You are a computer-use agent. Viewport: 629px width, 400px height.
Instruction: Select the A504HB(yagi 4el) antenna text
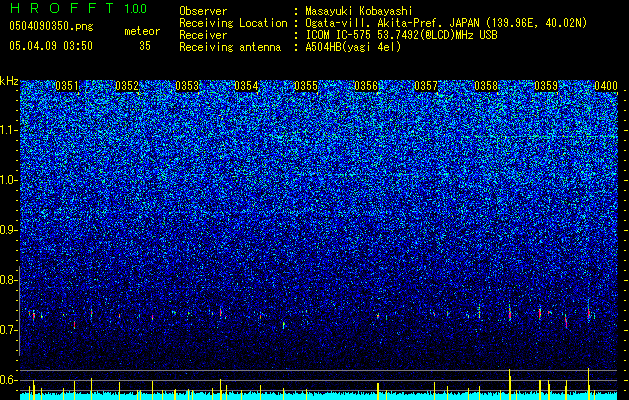coord(353,47)
